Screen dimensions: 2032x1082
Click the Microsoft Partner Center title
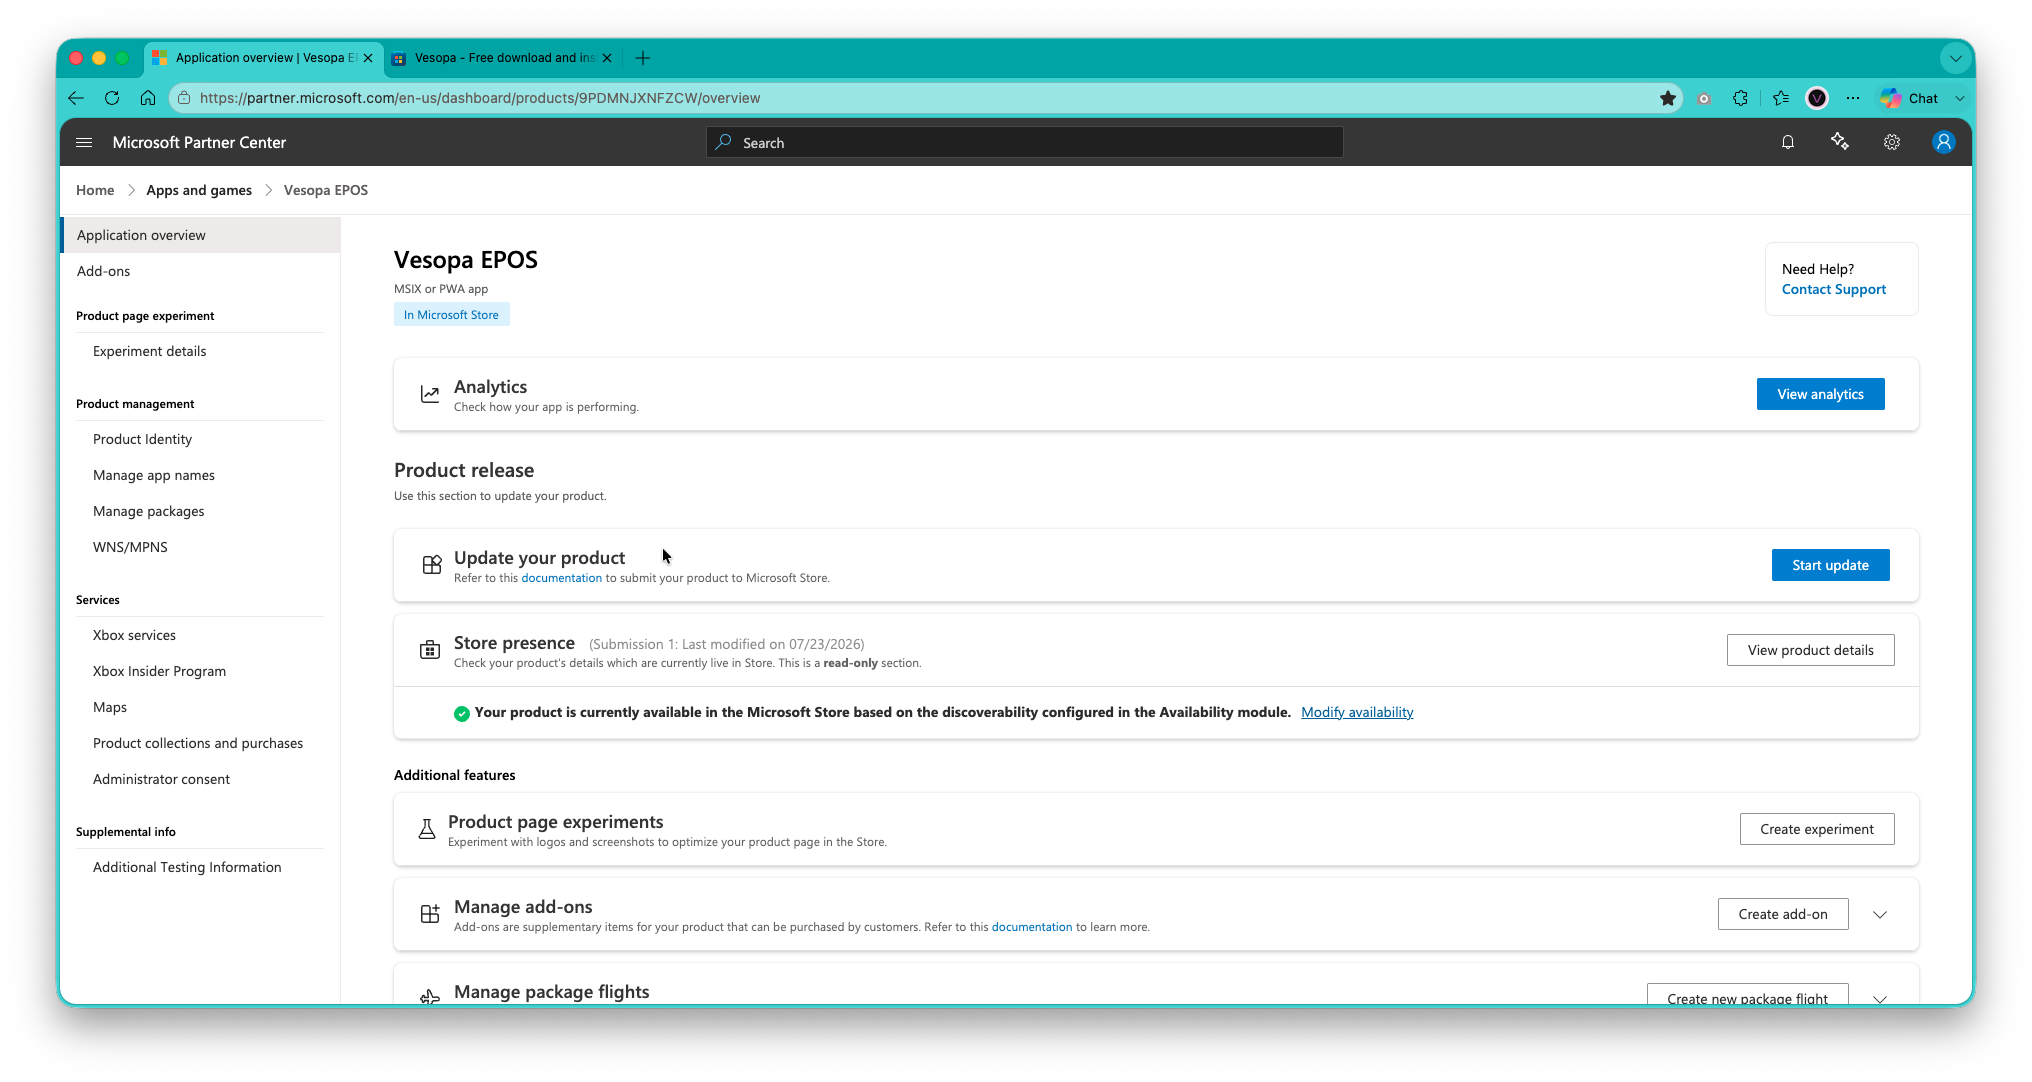pyautogui.click(x=199, y=143)
